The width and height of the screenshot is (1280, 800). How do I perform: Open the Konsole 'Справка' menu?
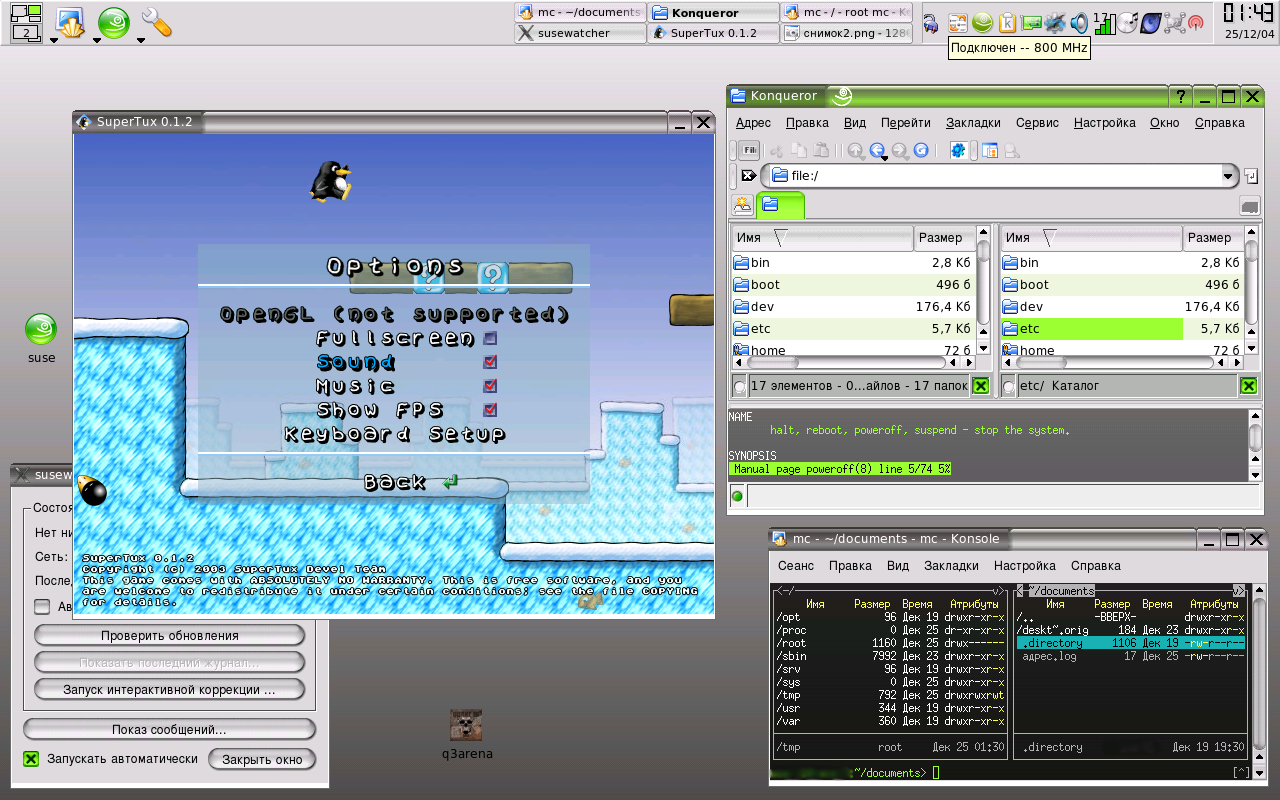point(1096,566)
